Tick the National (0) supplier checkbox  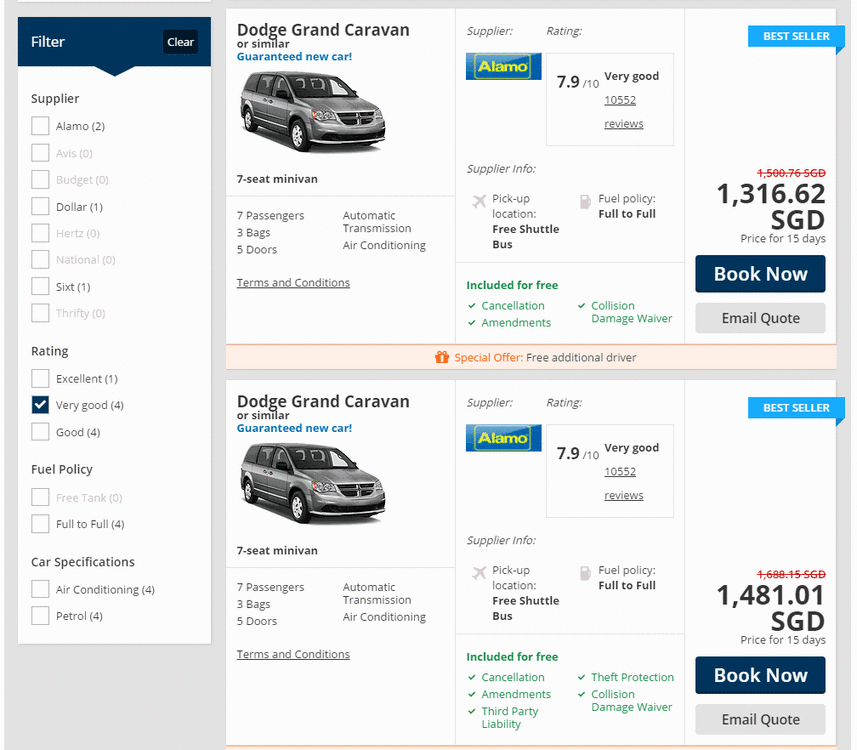click(x=40, y=259)
